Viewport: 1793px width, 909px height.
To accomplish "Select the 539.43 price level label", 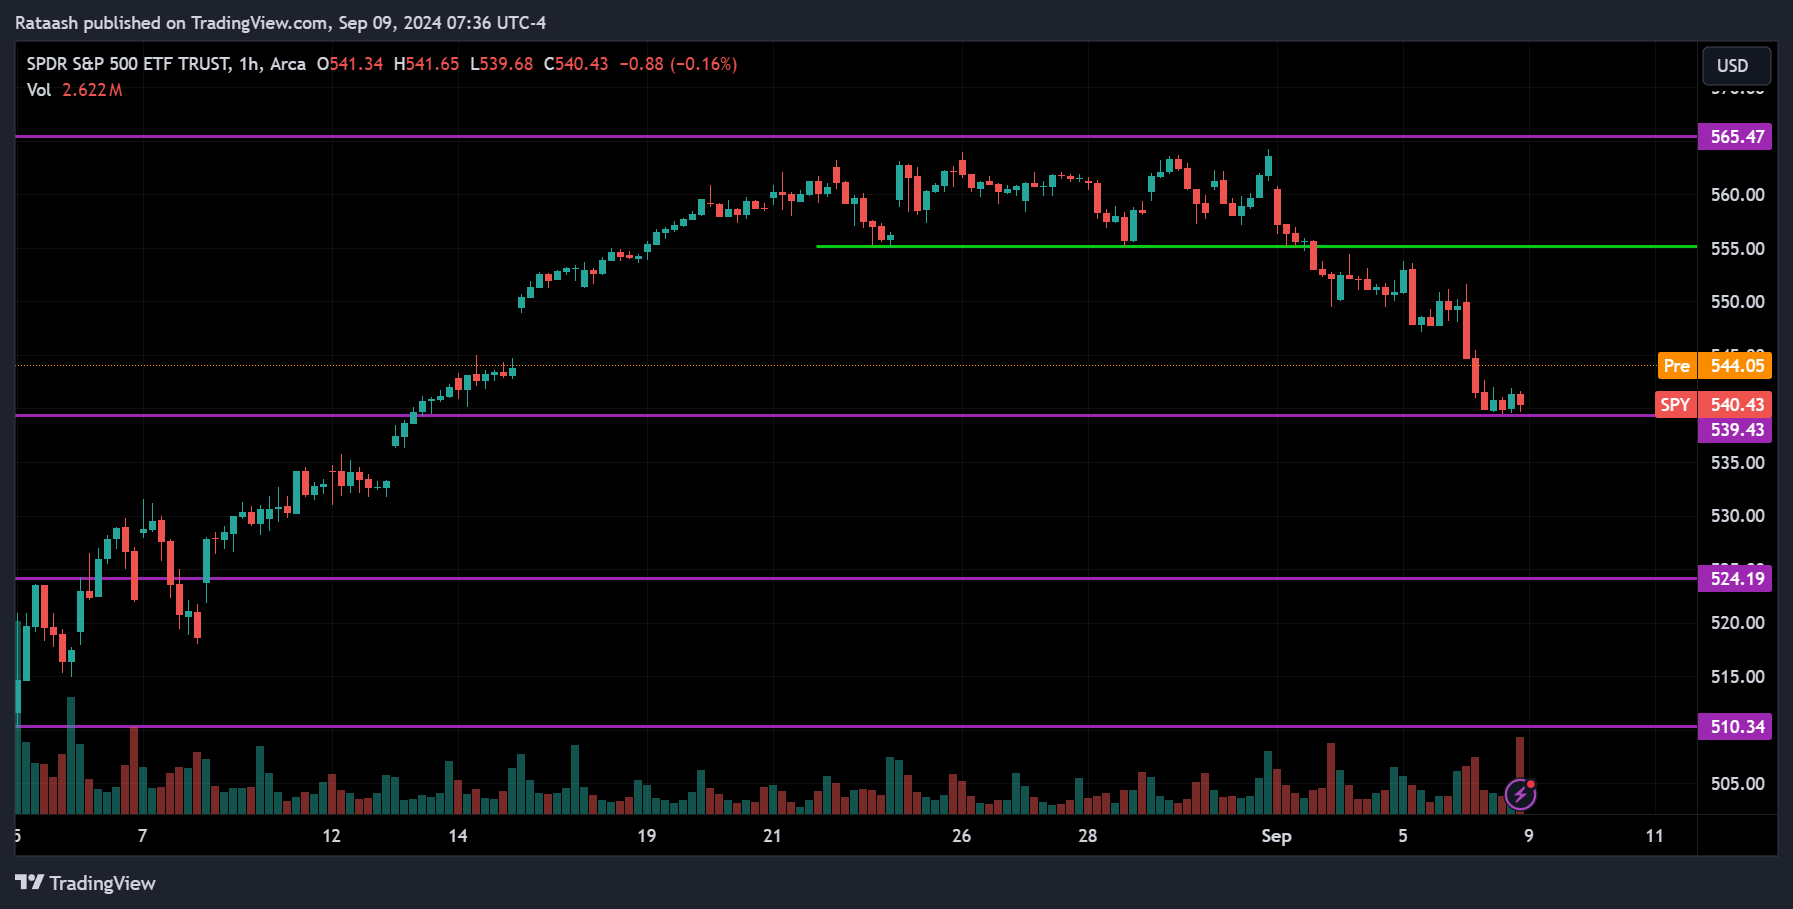I will 1735,430.
